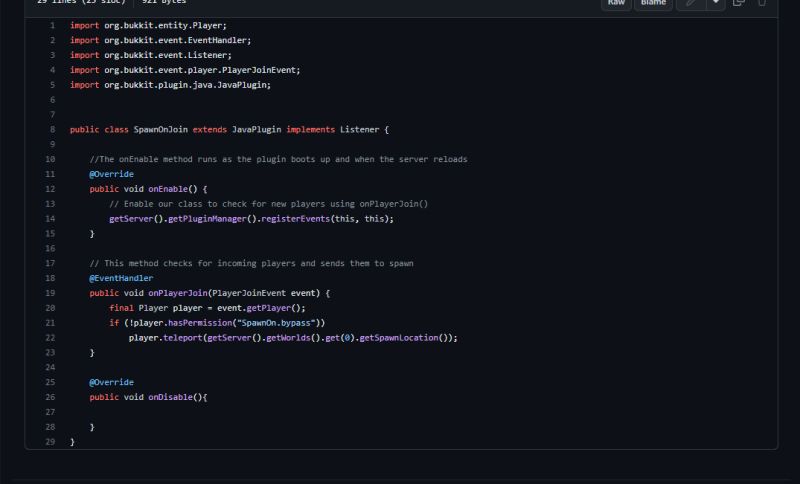Click the 'This method checks' comment
Viewport: 800px width, 484px height.
point(252,264)
